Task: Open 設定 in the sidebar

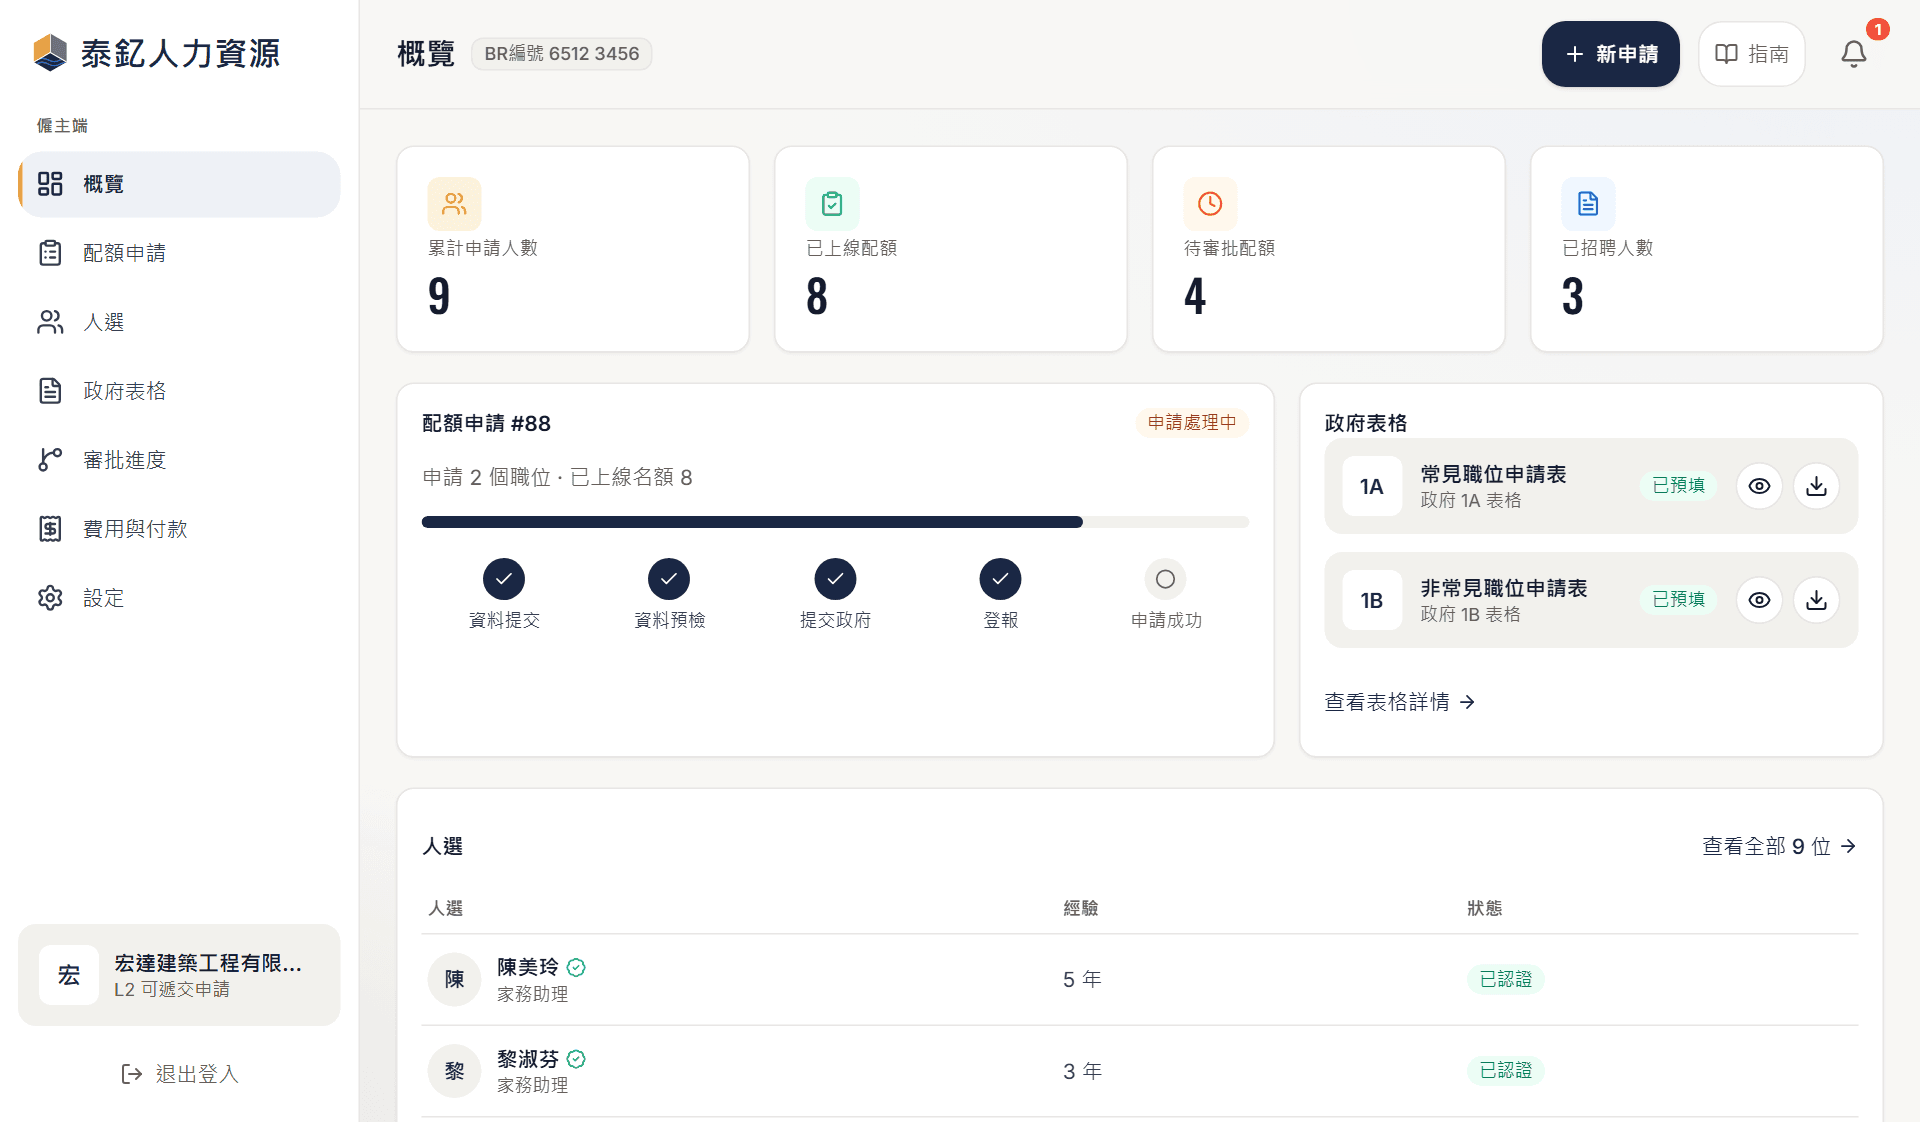Action: [180, 598]
